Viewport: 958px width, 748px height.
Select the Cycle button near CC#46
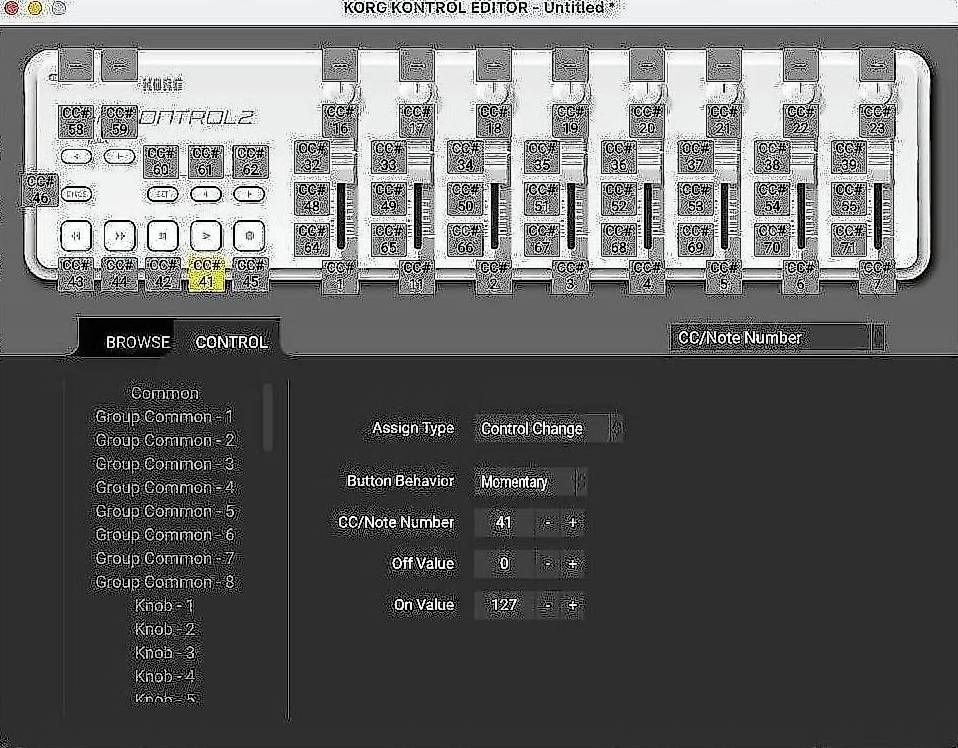(x=76, y=194)
